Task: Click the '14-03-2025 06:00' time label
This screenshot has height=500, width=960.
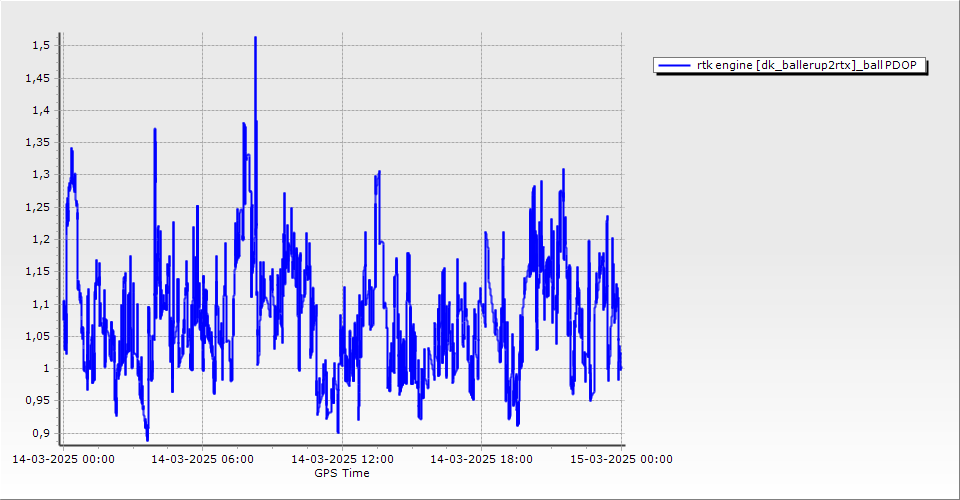Action: pyautogui.click(x=203, y=459)
